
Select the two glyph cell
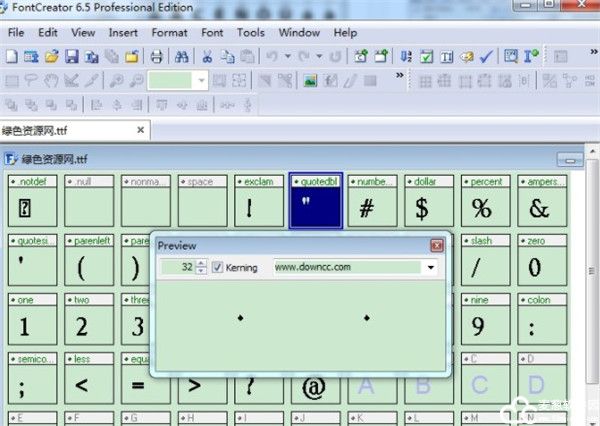tap(89, 319)
